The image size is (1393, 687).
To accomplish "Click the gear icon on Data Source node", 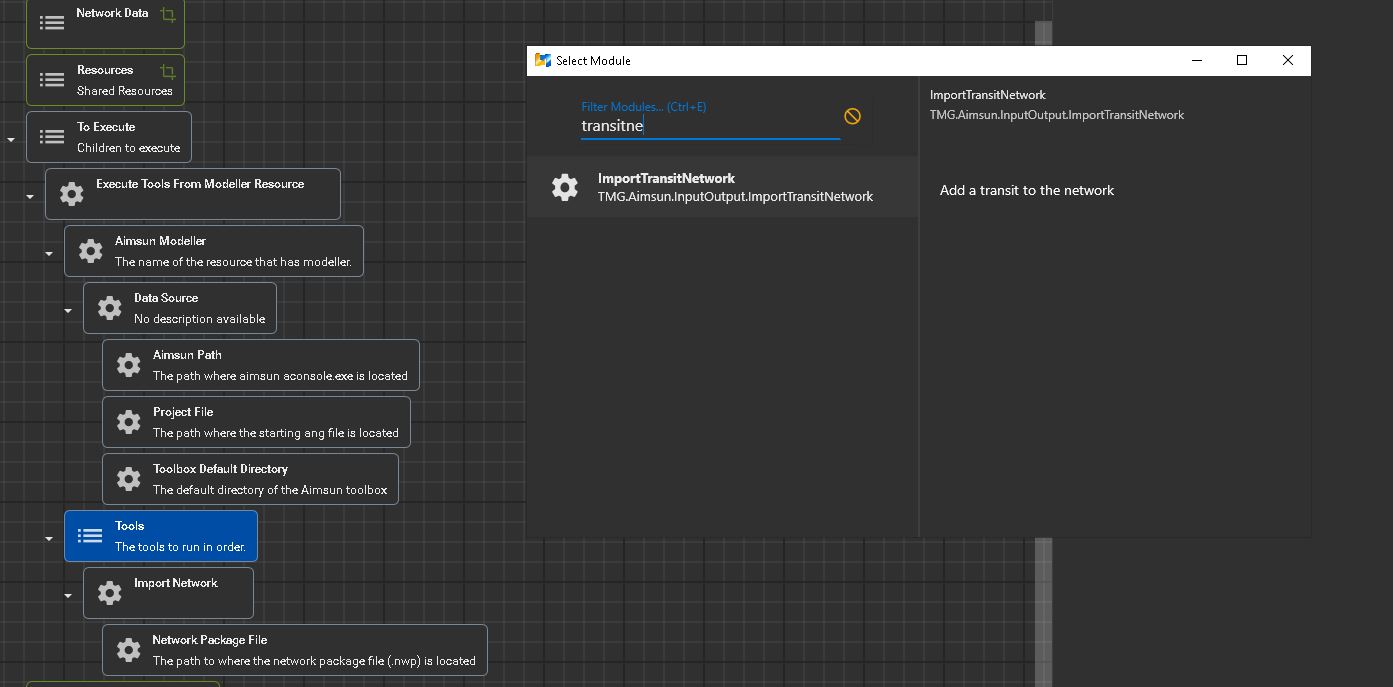I will pos(109,307).
